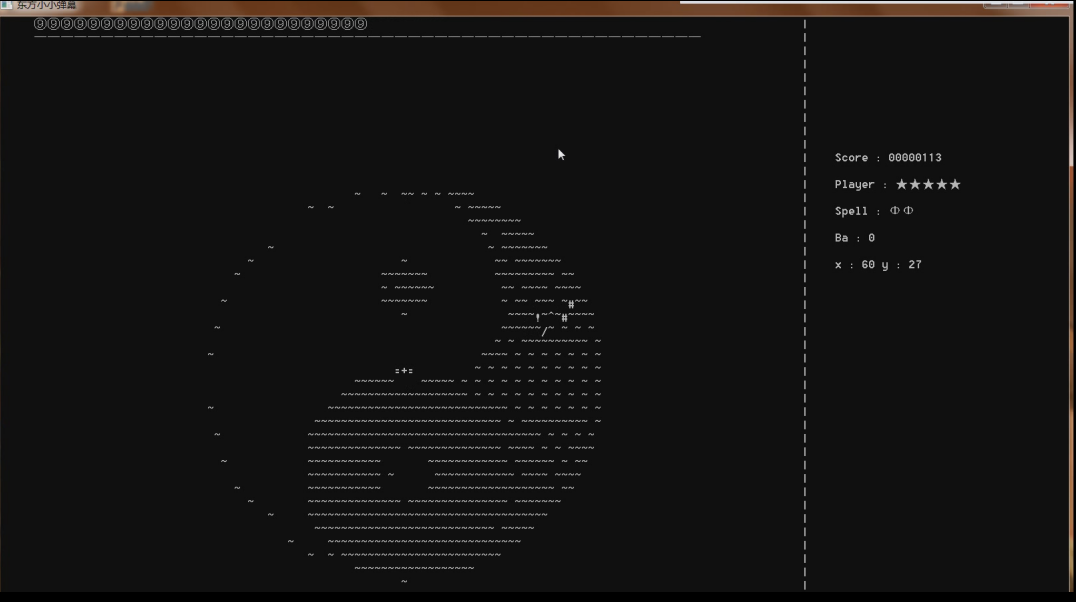Click the upper # enemy character

tap(571, 304)
